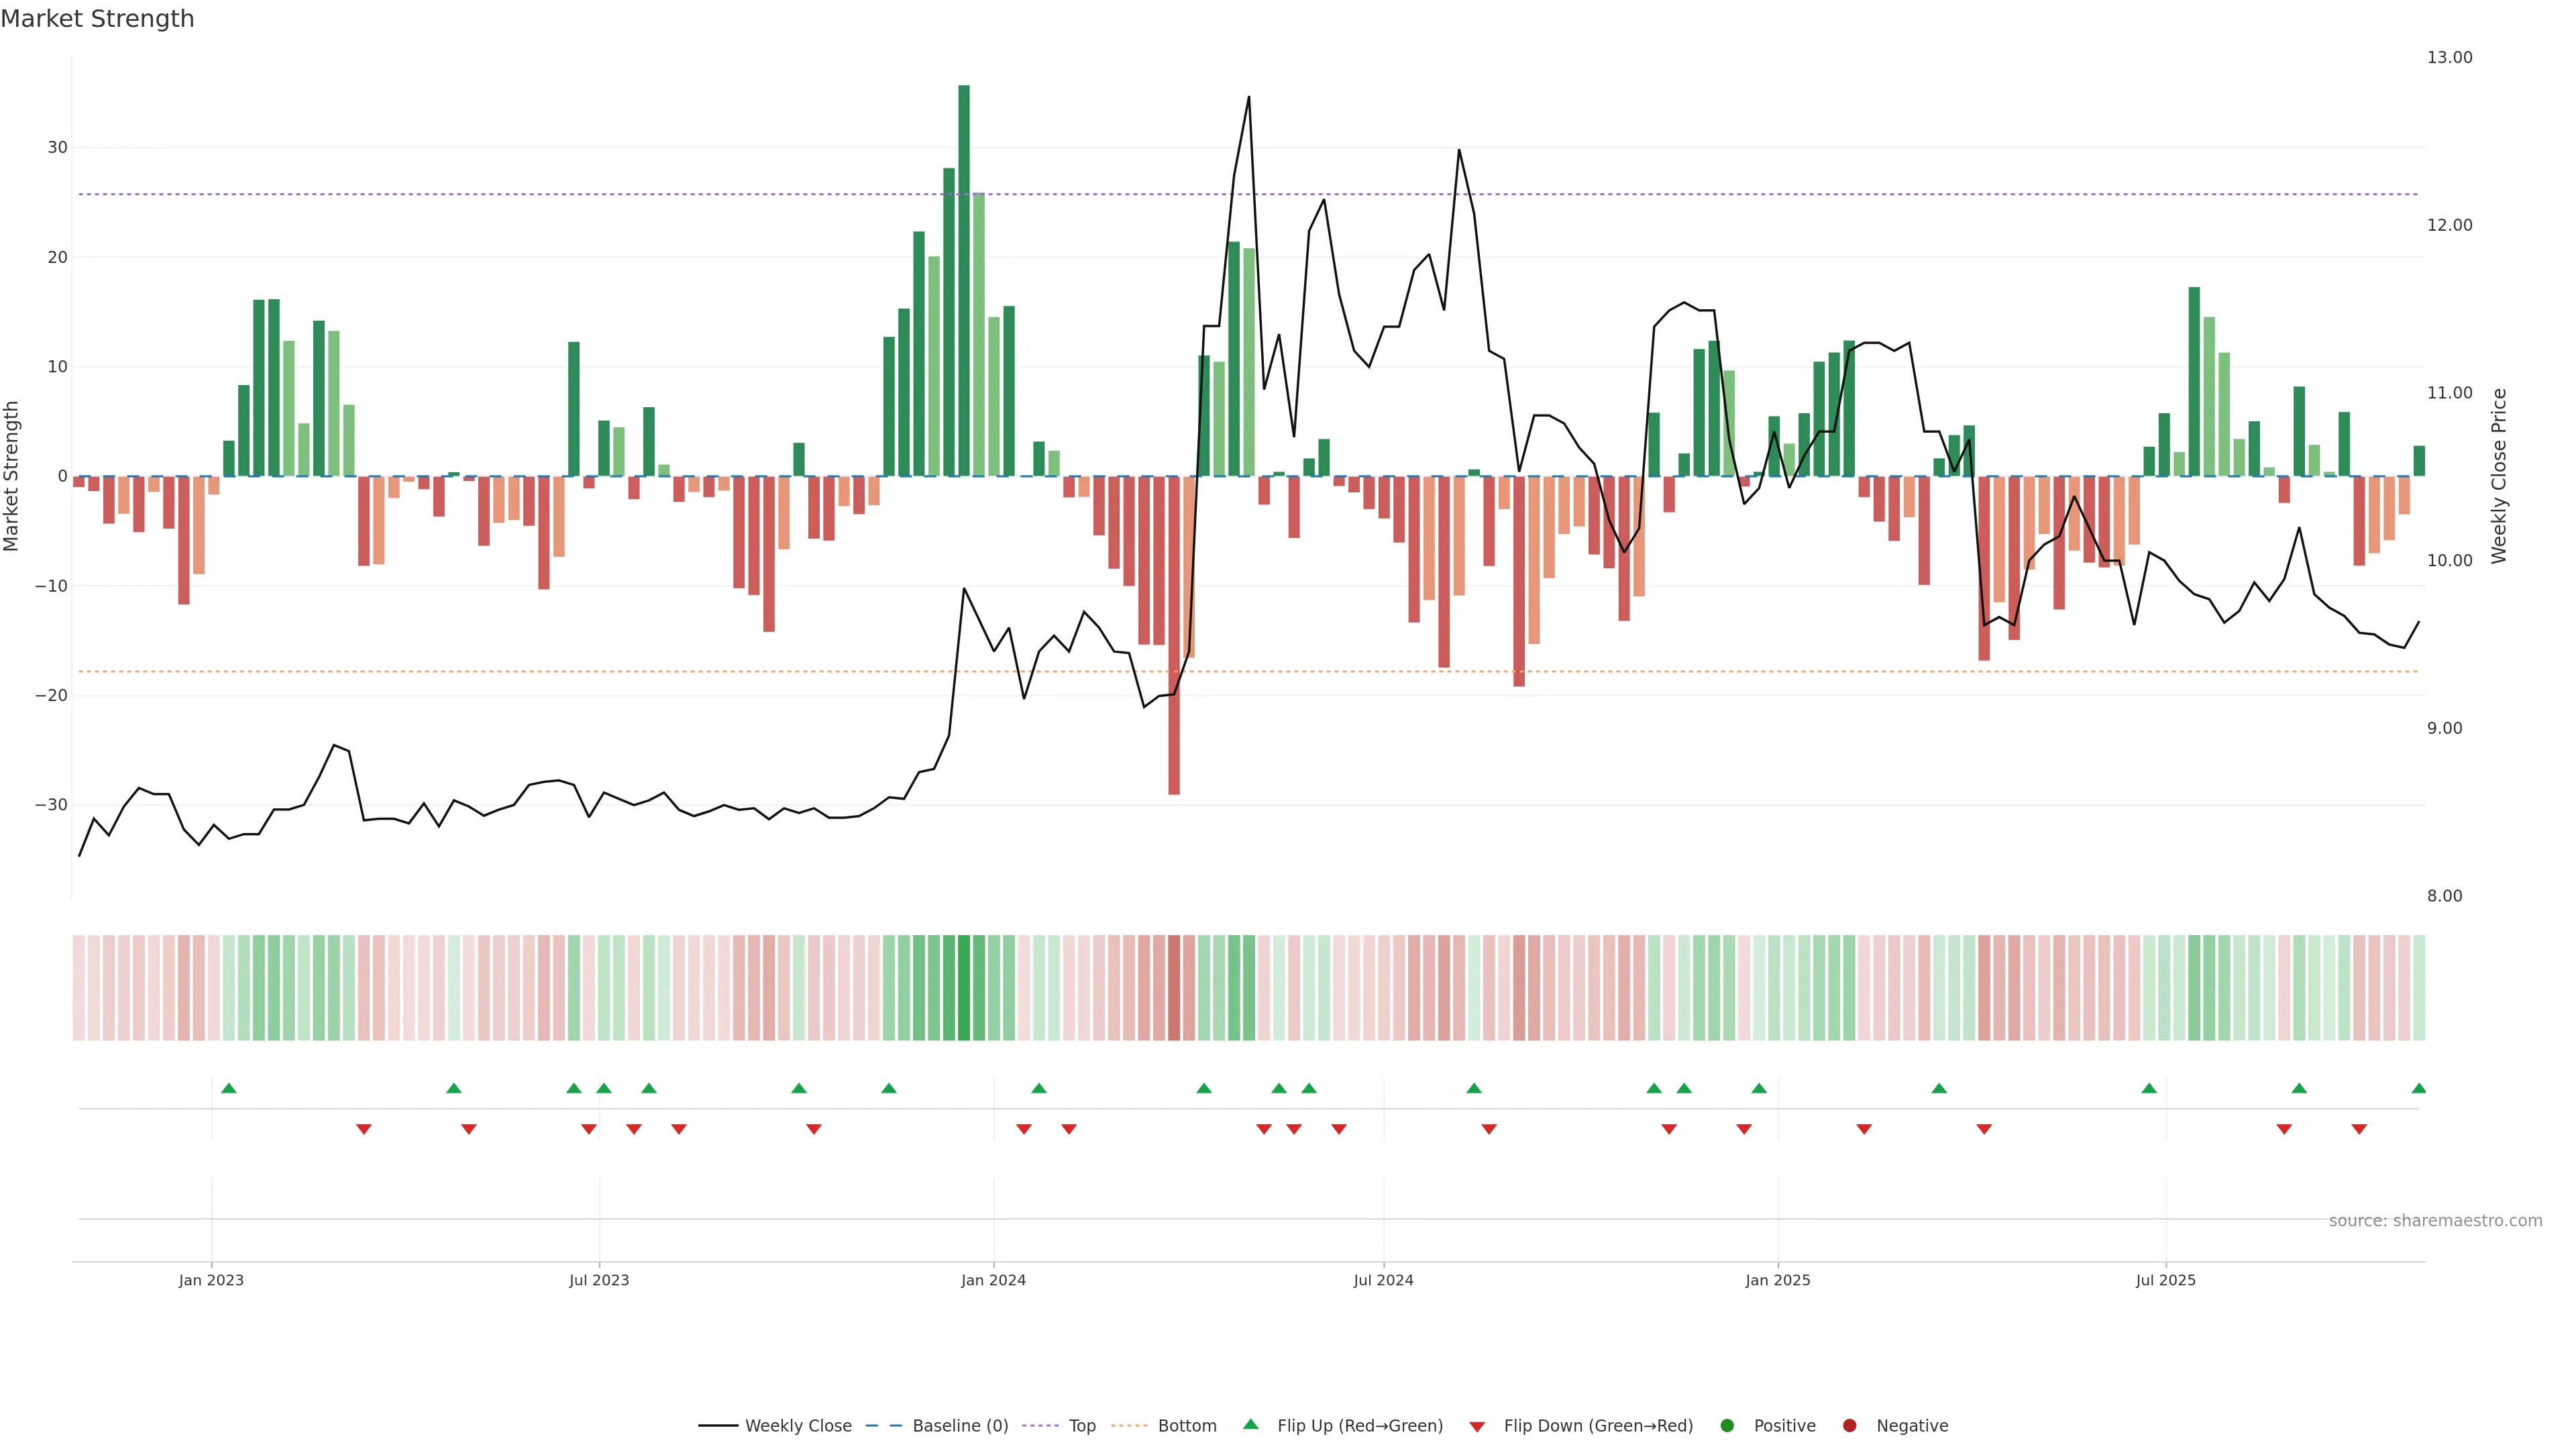Click the green Positive circle legend icon
This screenshot has height=1449, width=2576.
[1727, 1426]
